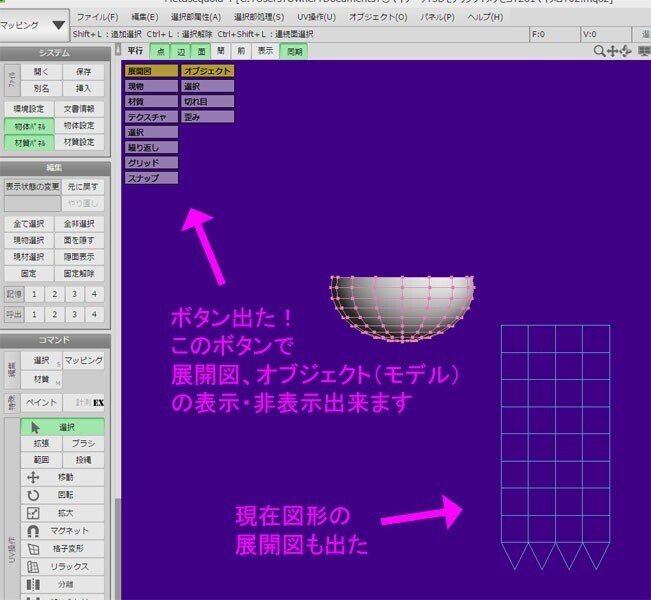Open the ファイル(F) menu

coord(98,17)
